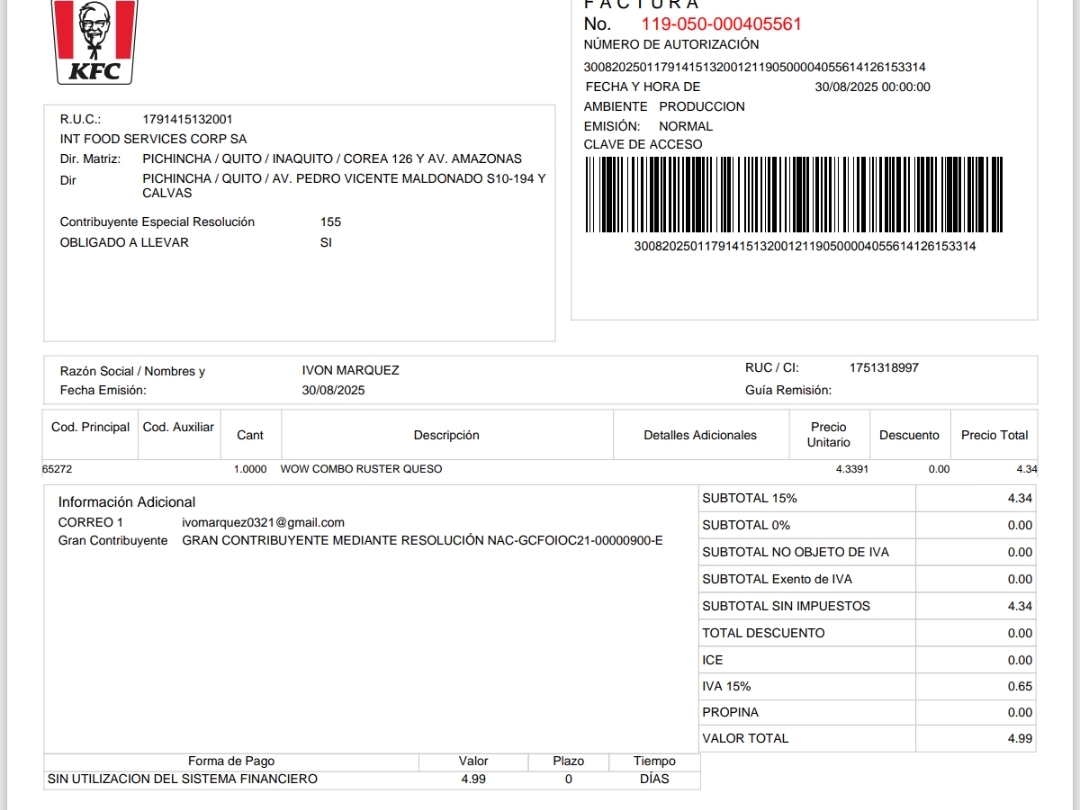Click IVA 15% amount 0.65
1080x810 pixels.
point(1019,686)
